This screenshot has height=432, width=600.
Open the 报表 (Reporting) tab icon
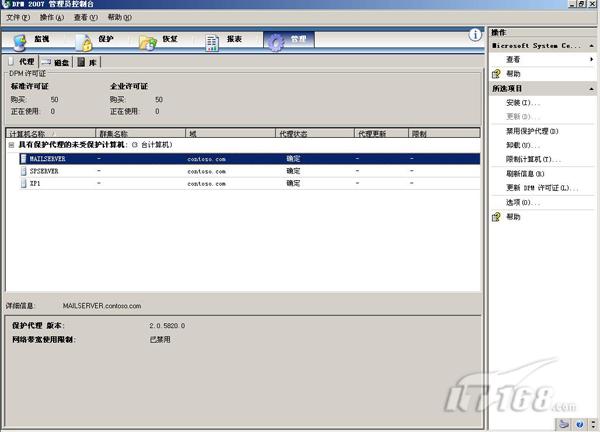point(212,43)
